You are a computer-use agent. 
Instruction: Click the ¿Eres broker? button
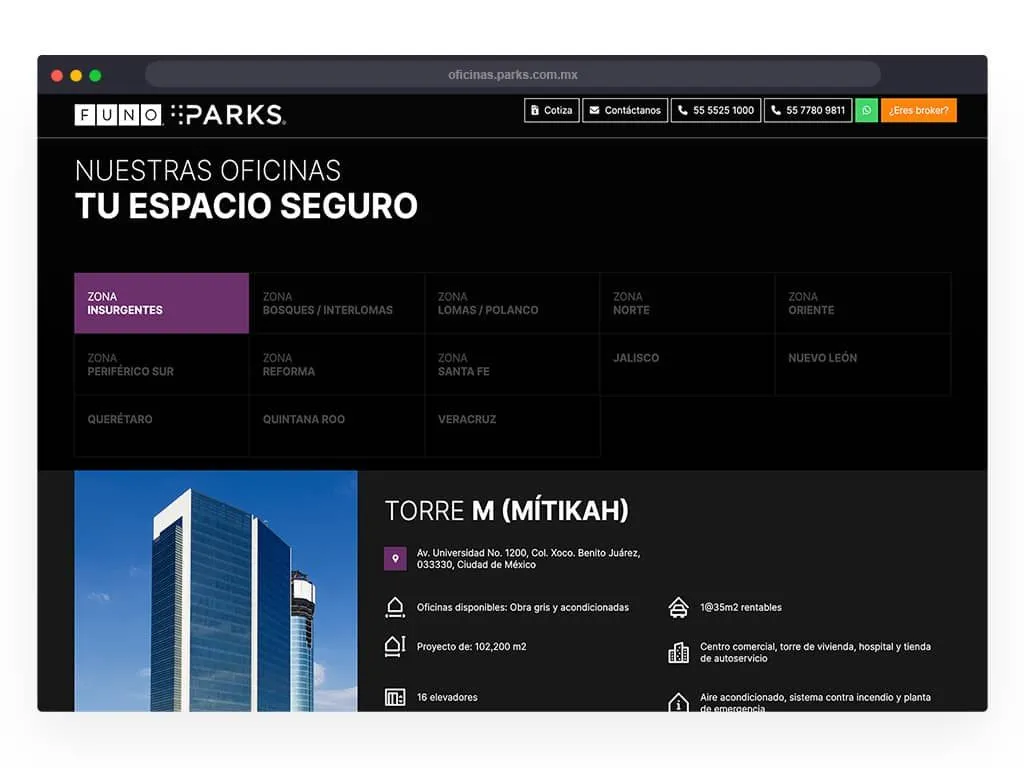click(918, 110)
